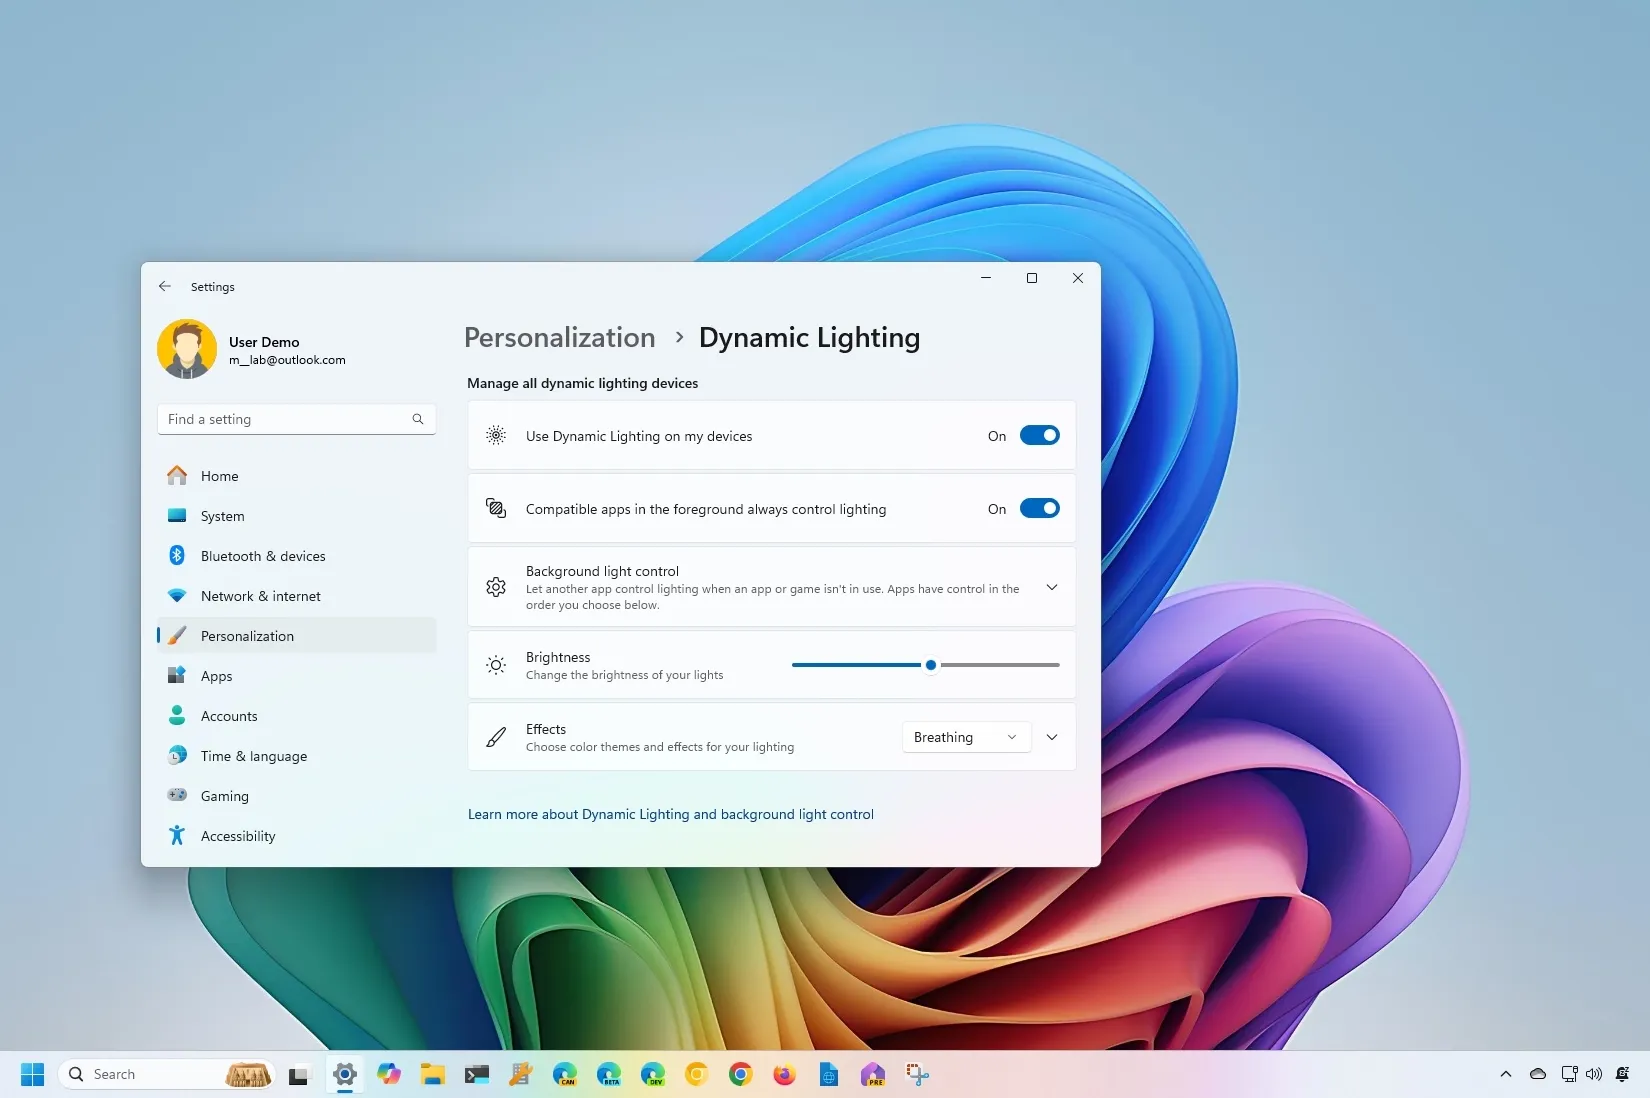Click the Copilot taskbar icon

point(389,1074)
